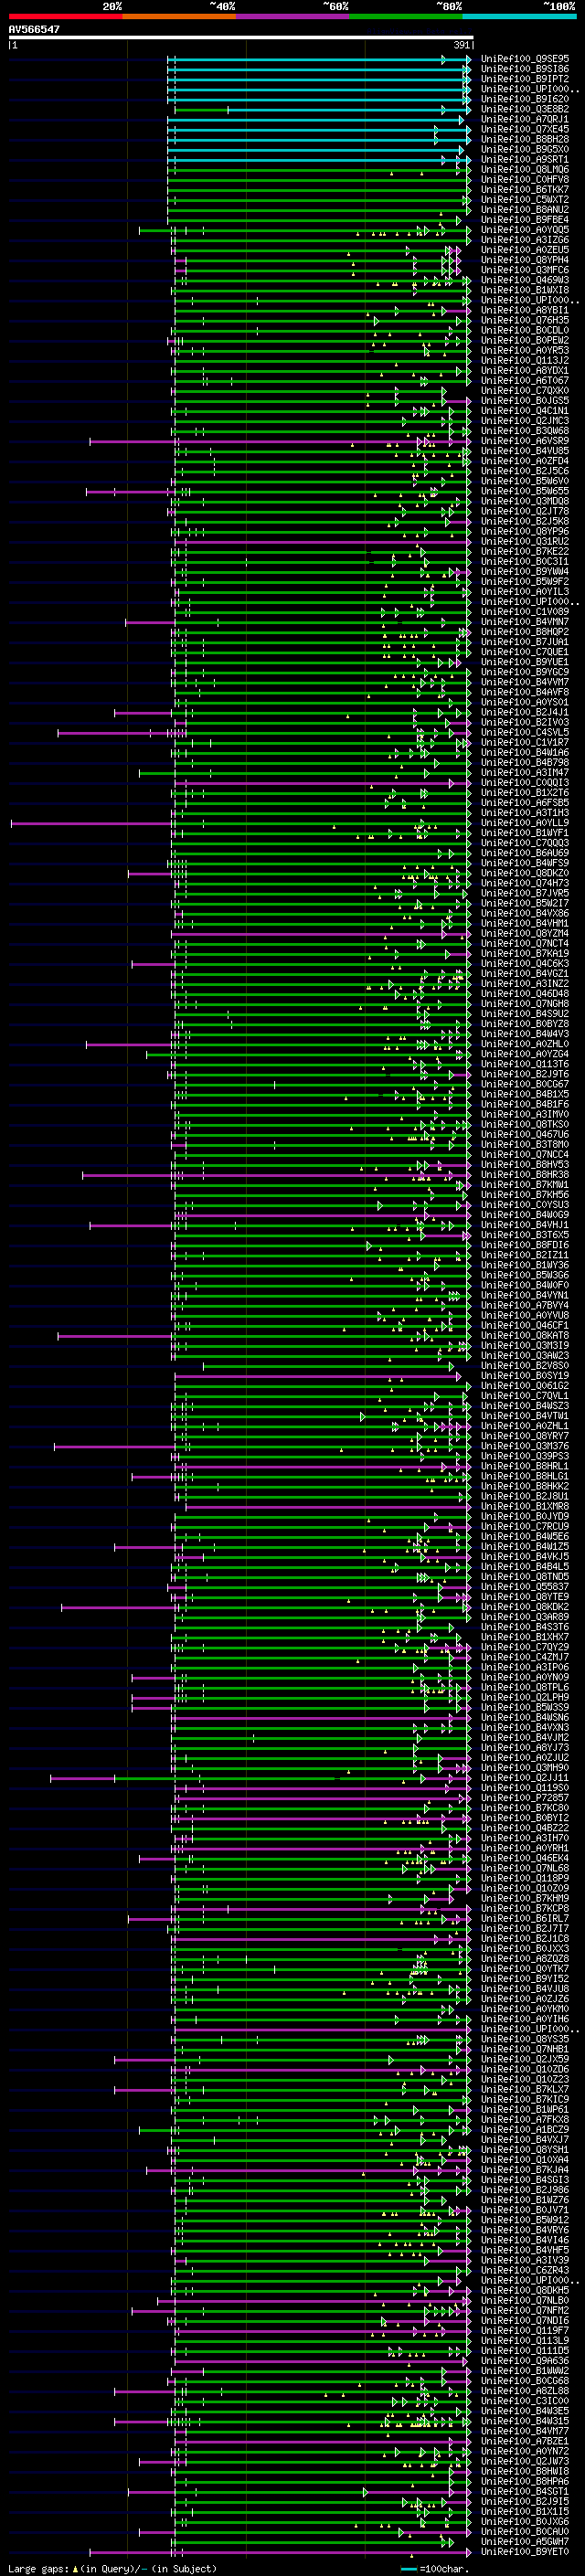585x2576 pixels.
Task: Click hit label UniRef100_Q469W3
Action: tap(525, 280)
